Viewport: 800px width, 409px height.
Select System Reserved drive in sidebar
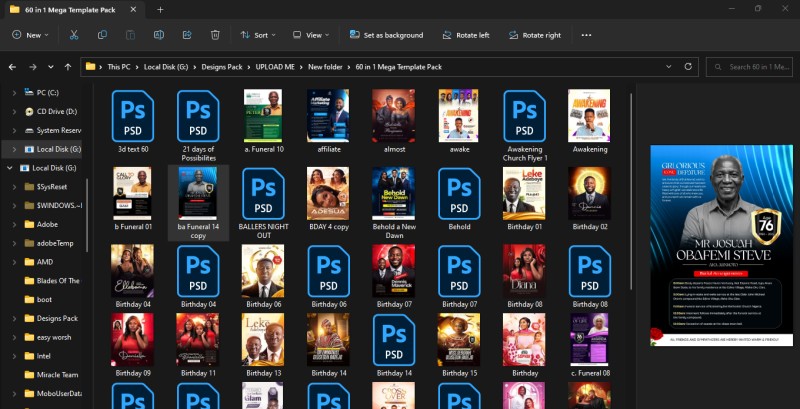pos(53,131)
